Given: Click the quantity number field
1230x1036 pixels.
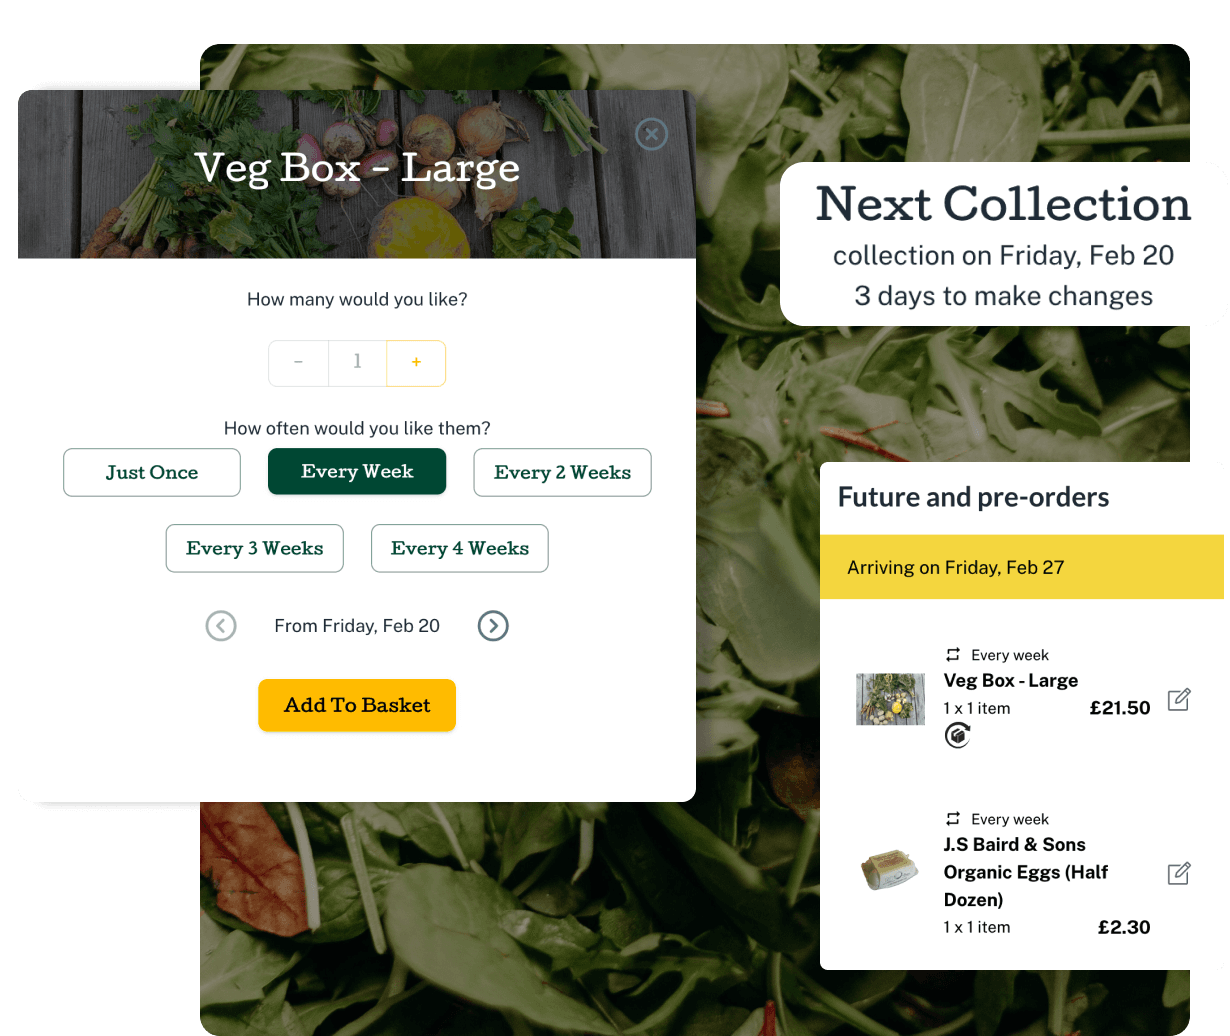Looking at the screenshot, I should (x=357, y=362).
